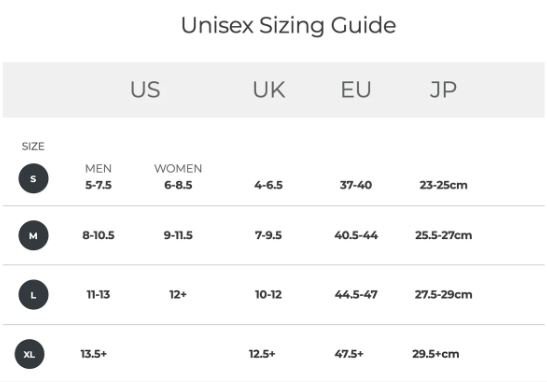Click the WOMEN label under US
The image size is (547, 382).
tap(178, 168)
